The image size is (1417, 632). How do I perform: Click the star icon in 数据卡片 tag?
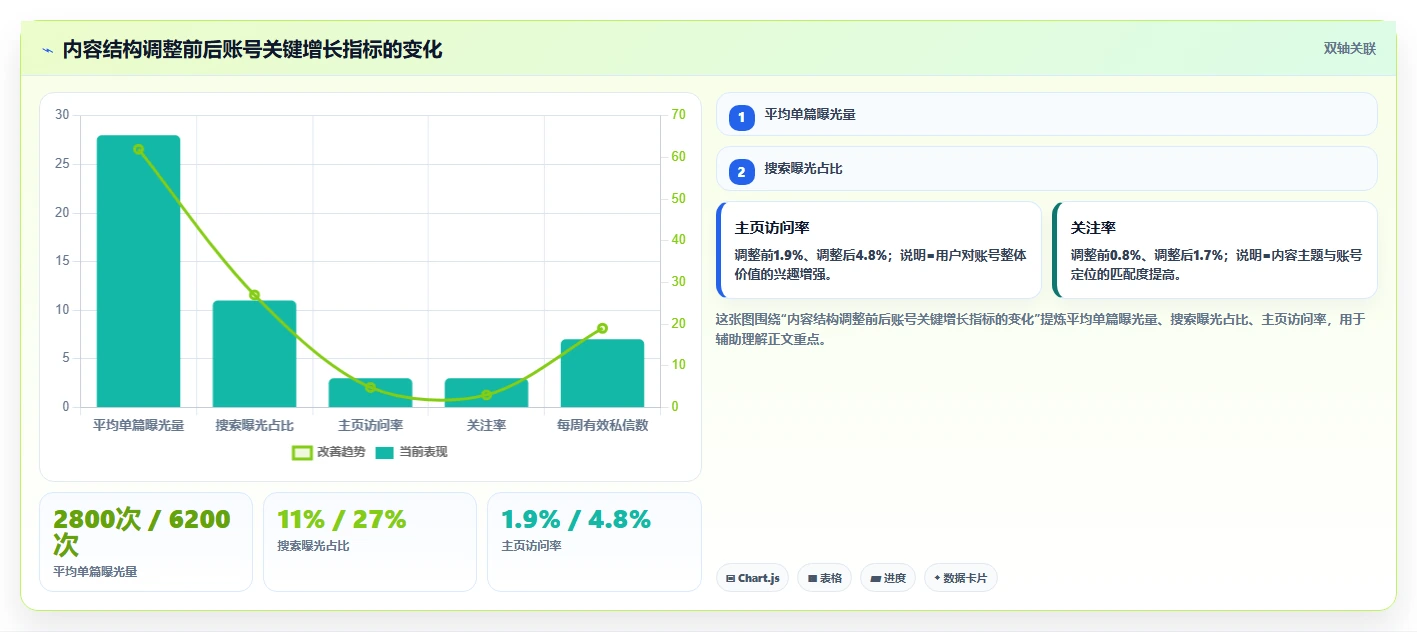[937, 578]
